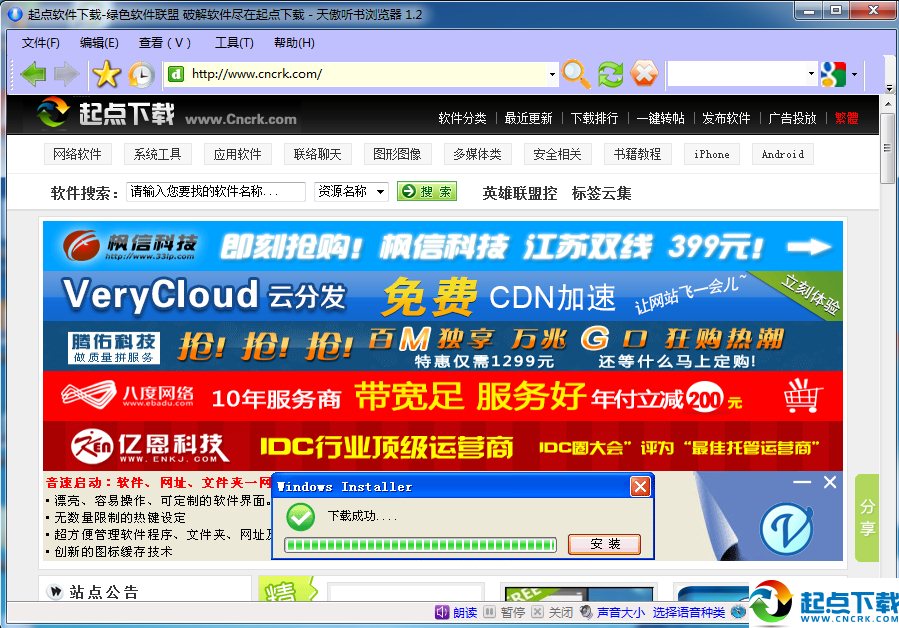Viewport: 899px width, 628px height.
Task: Click the white arrow in 枫信科技 banner
Action: coord(808,247)
